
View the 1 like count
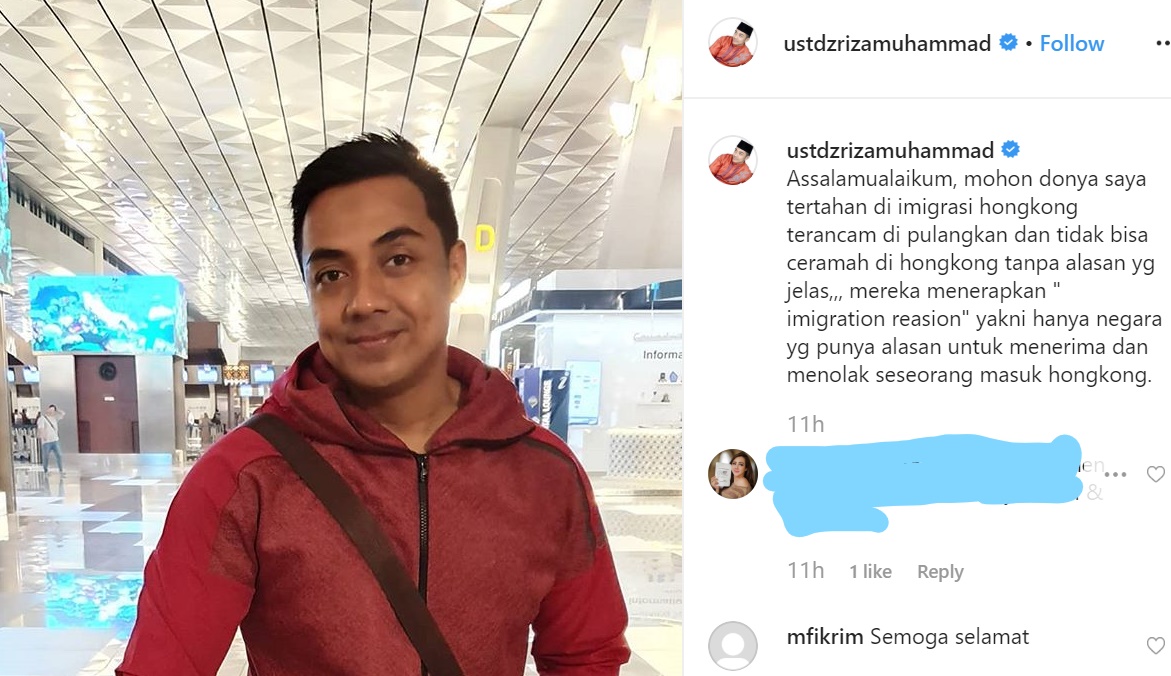tap(871, 571)
